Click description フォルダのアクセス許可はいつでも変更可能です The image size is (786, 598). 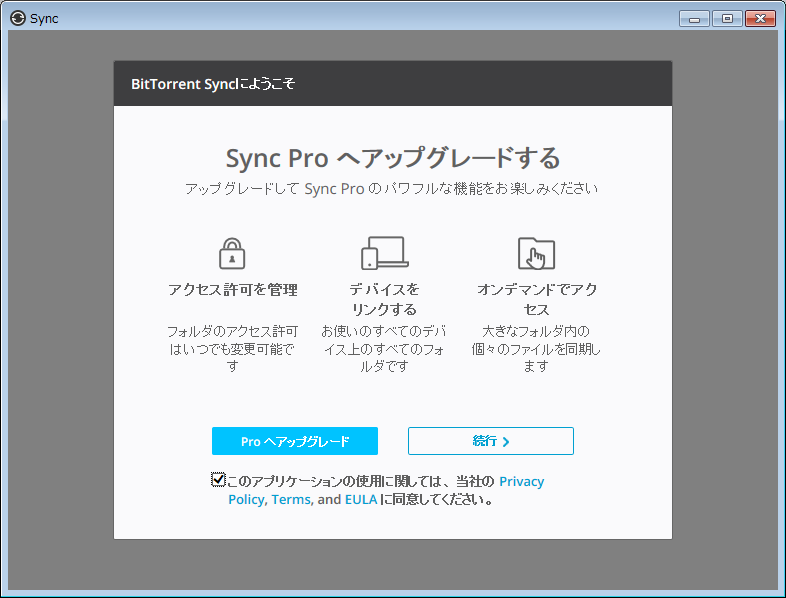point(233,348)
